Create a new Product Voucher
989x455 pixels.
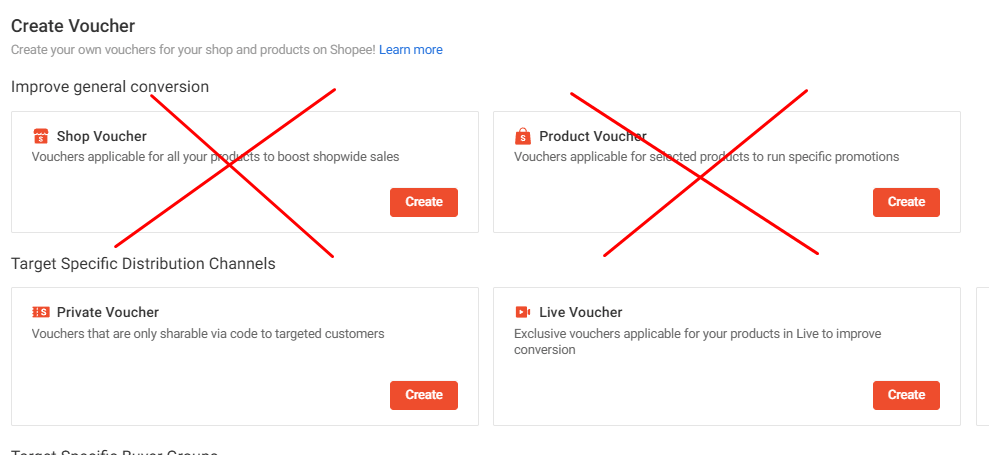coord(906,202)
